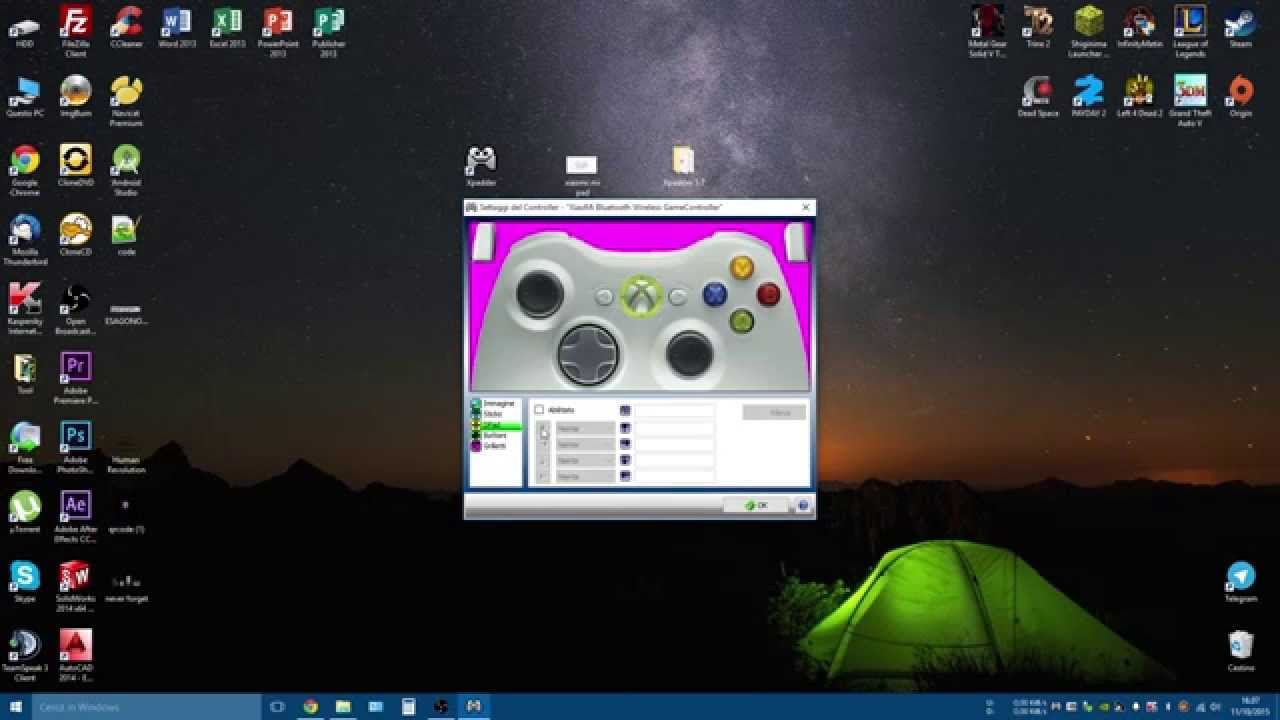Open the Steam desktop shortcut
Screen dimensions: 1280x720
[1241, 27]
